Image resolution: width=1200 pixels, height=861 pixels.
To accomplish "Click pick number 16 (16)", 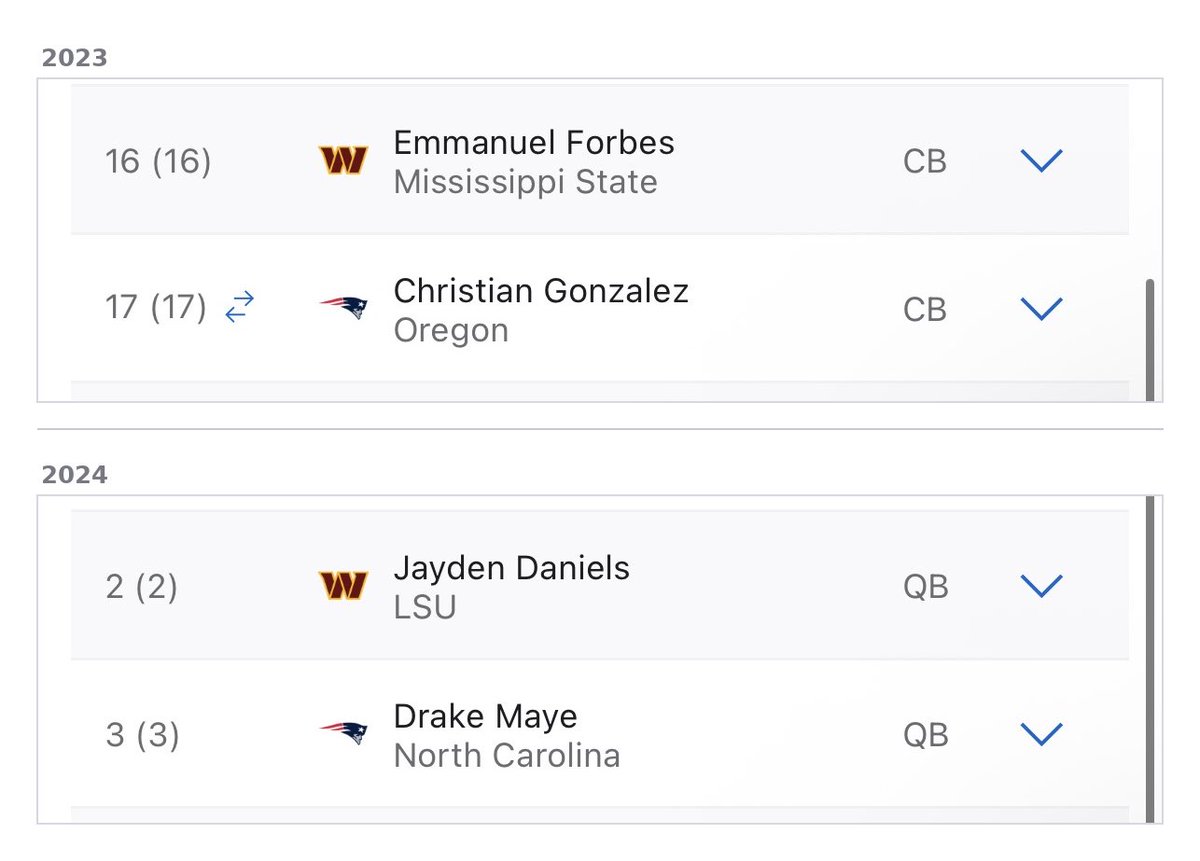I will coord(158,161).
